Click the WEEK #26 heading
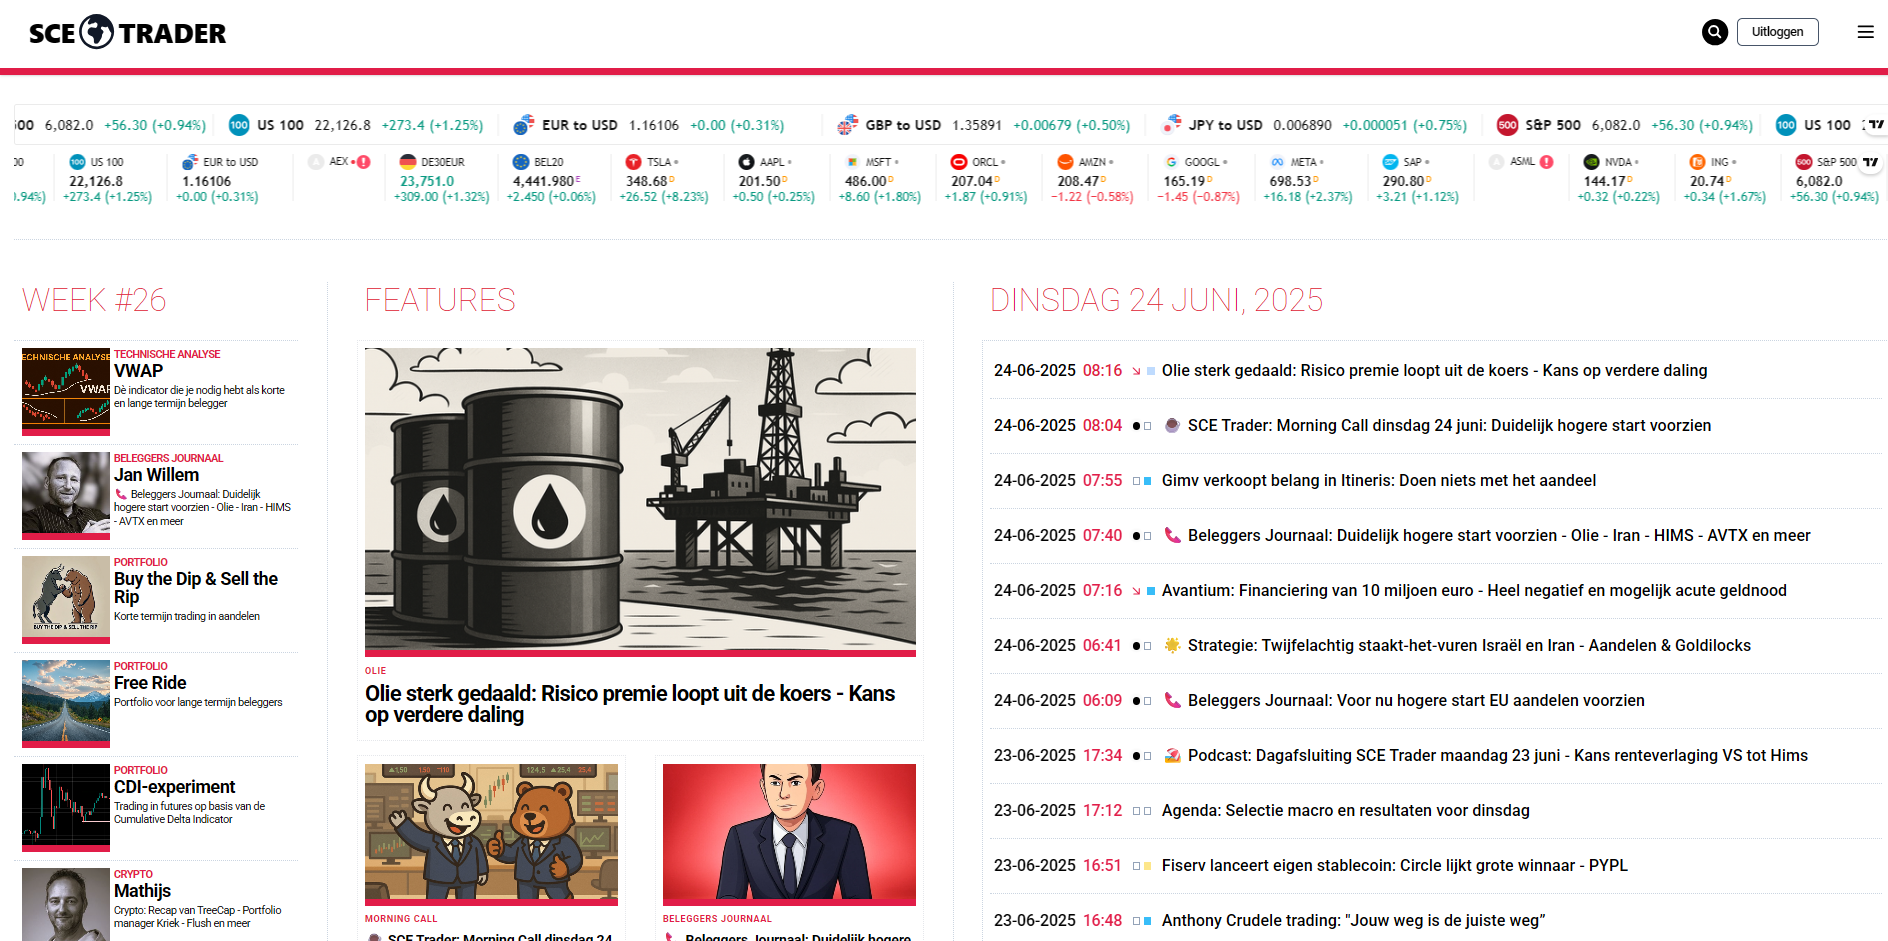Screen dimensions: 1888x941 click(x=94, y=300)
